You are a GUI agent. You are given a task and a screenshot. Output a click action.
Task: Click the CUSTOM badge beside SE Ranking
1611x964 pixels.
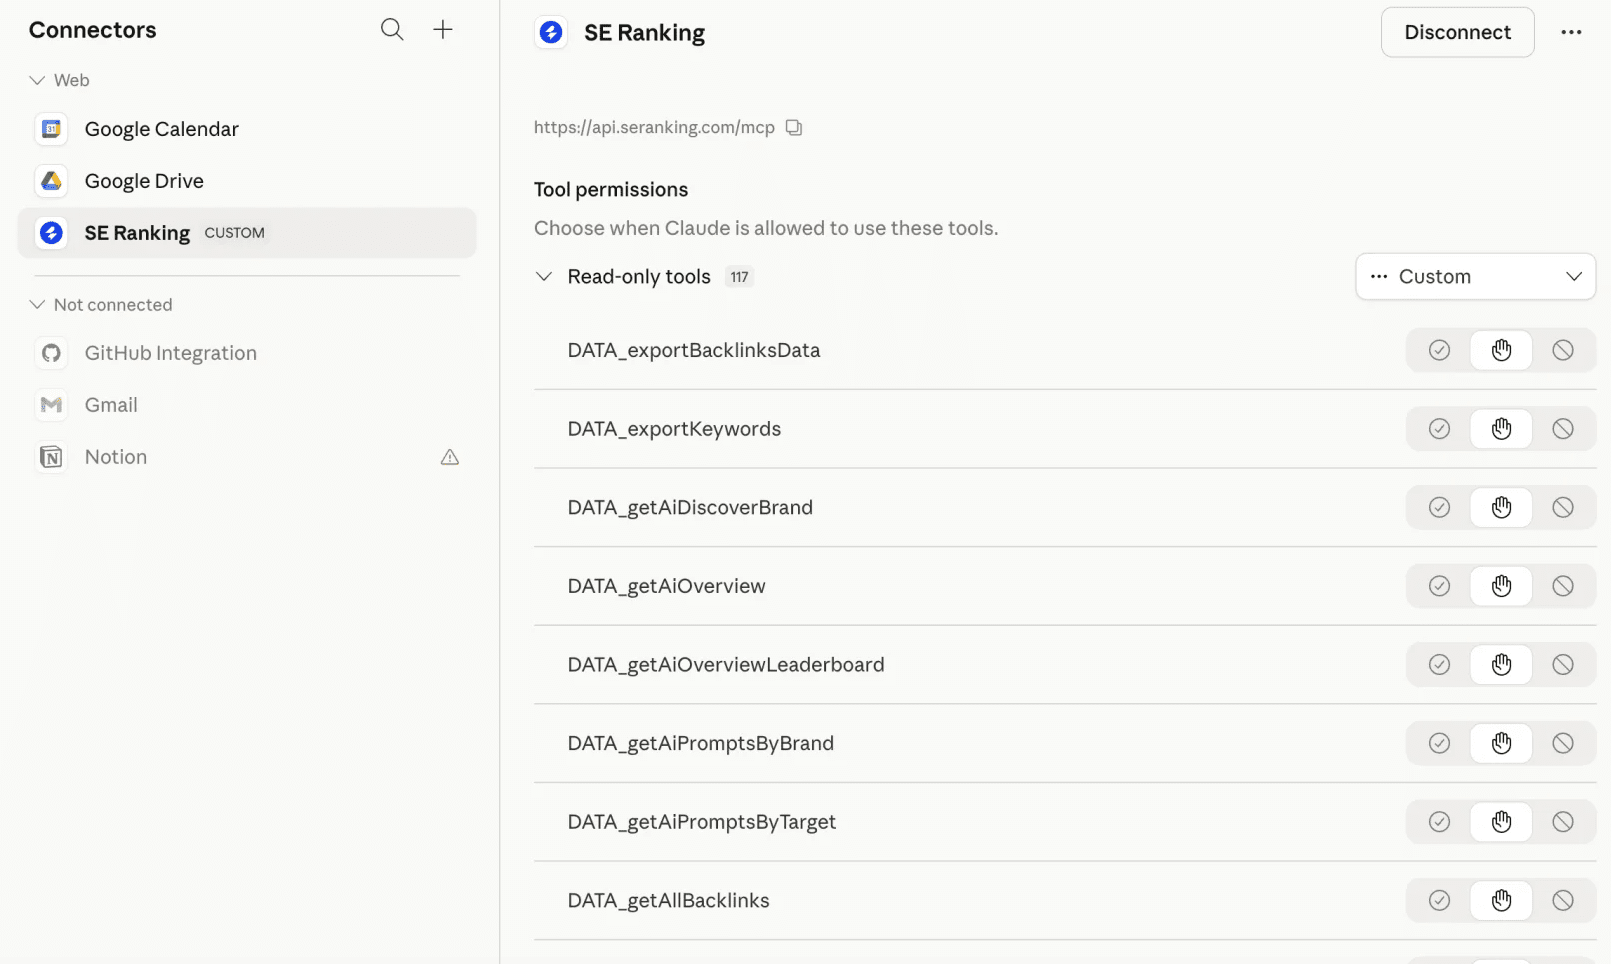235,233
